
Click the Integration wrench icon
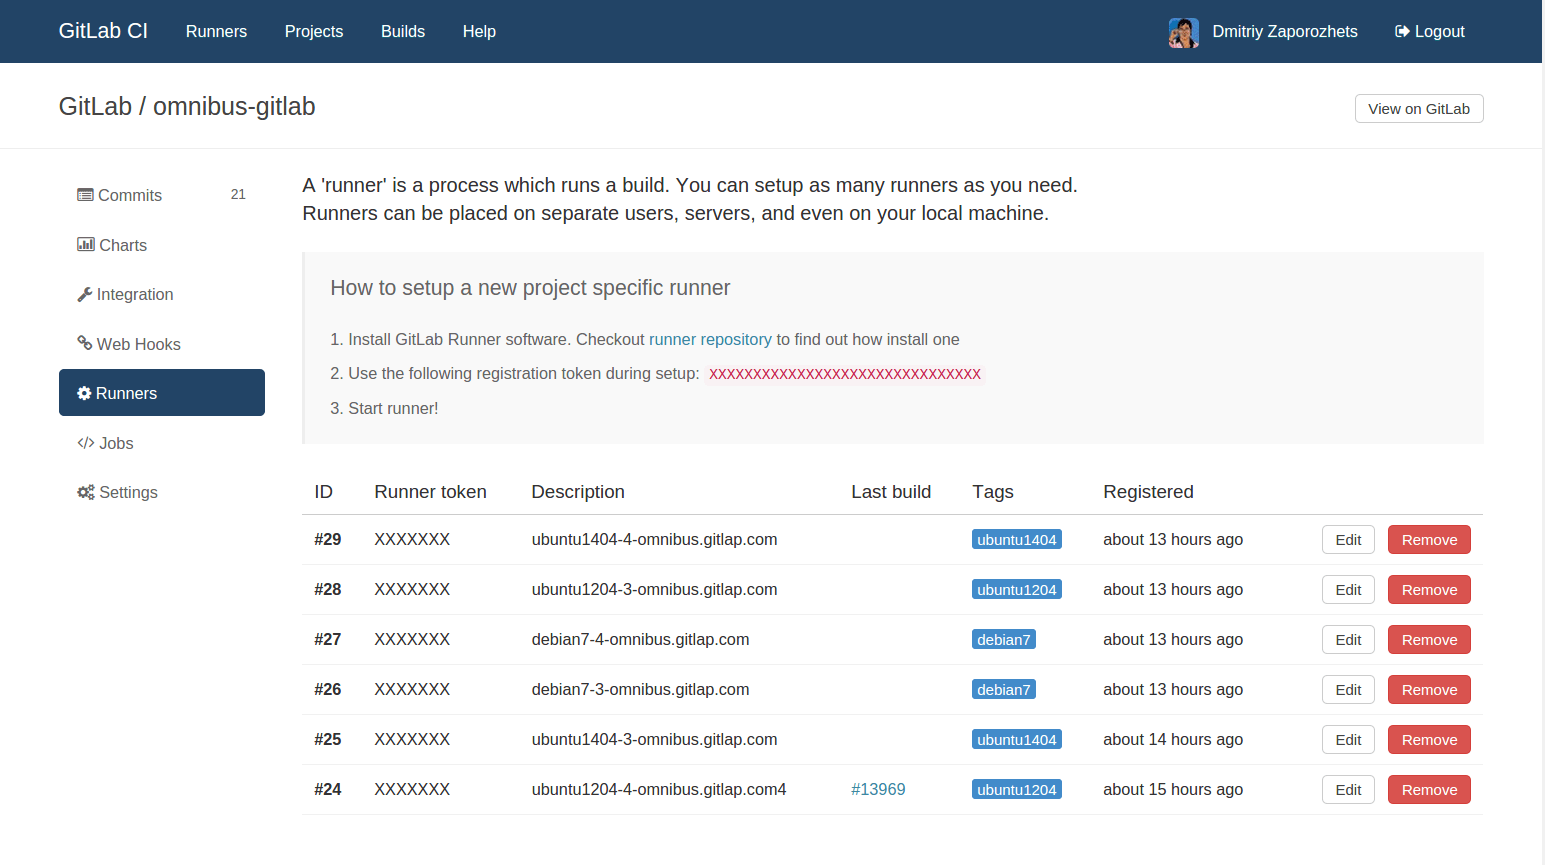85,294
